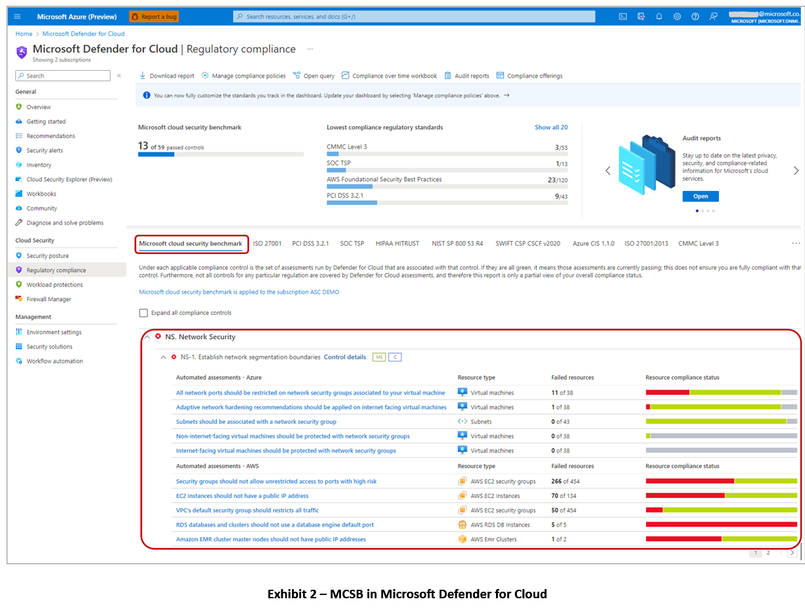
Task: Open Security alerts in sidebar
Action: pyautogui.click(x=45, y=150)
